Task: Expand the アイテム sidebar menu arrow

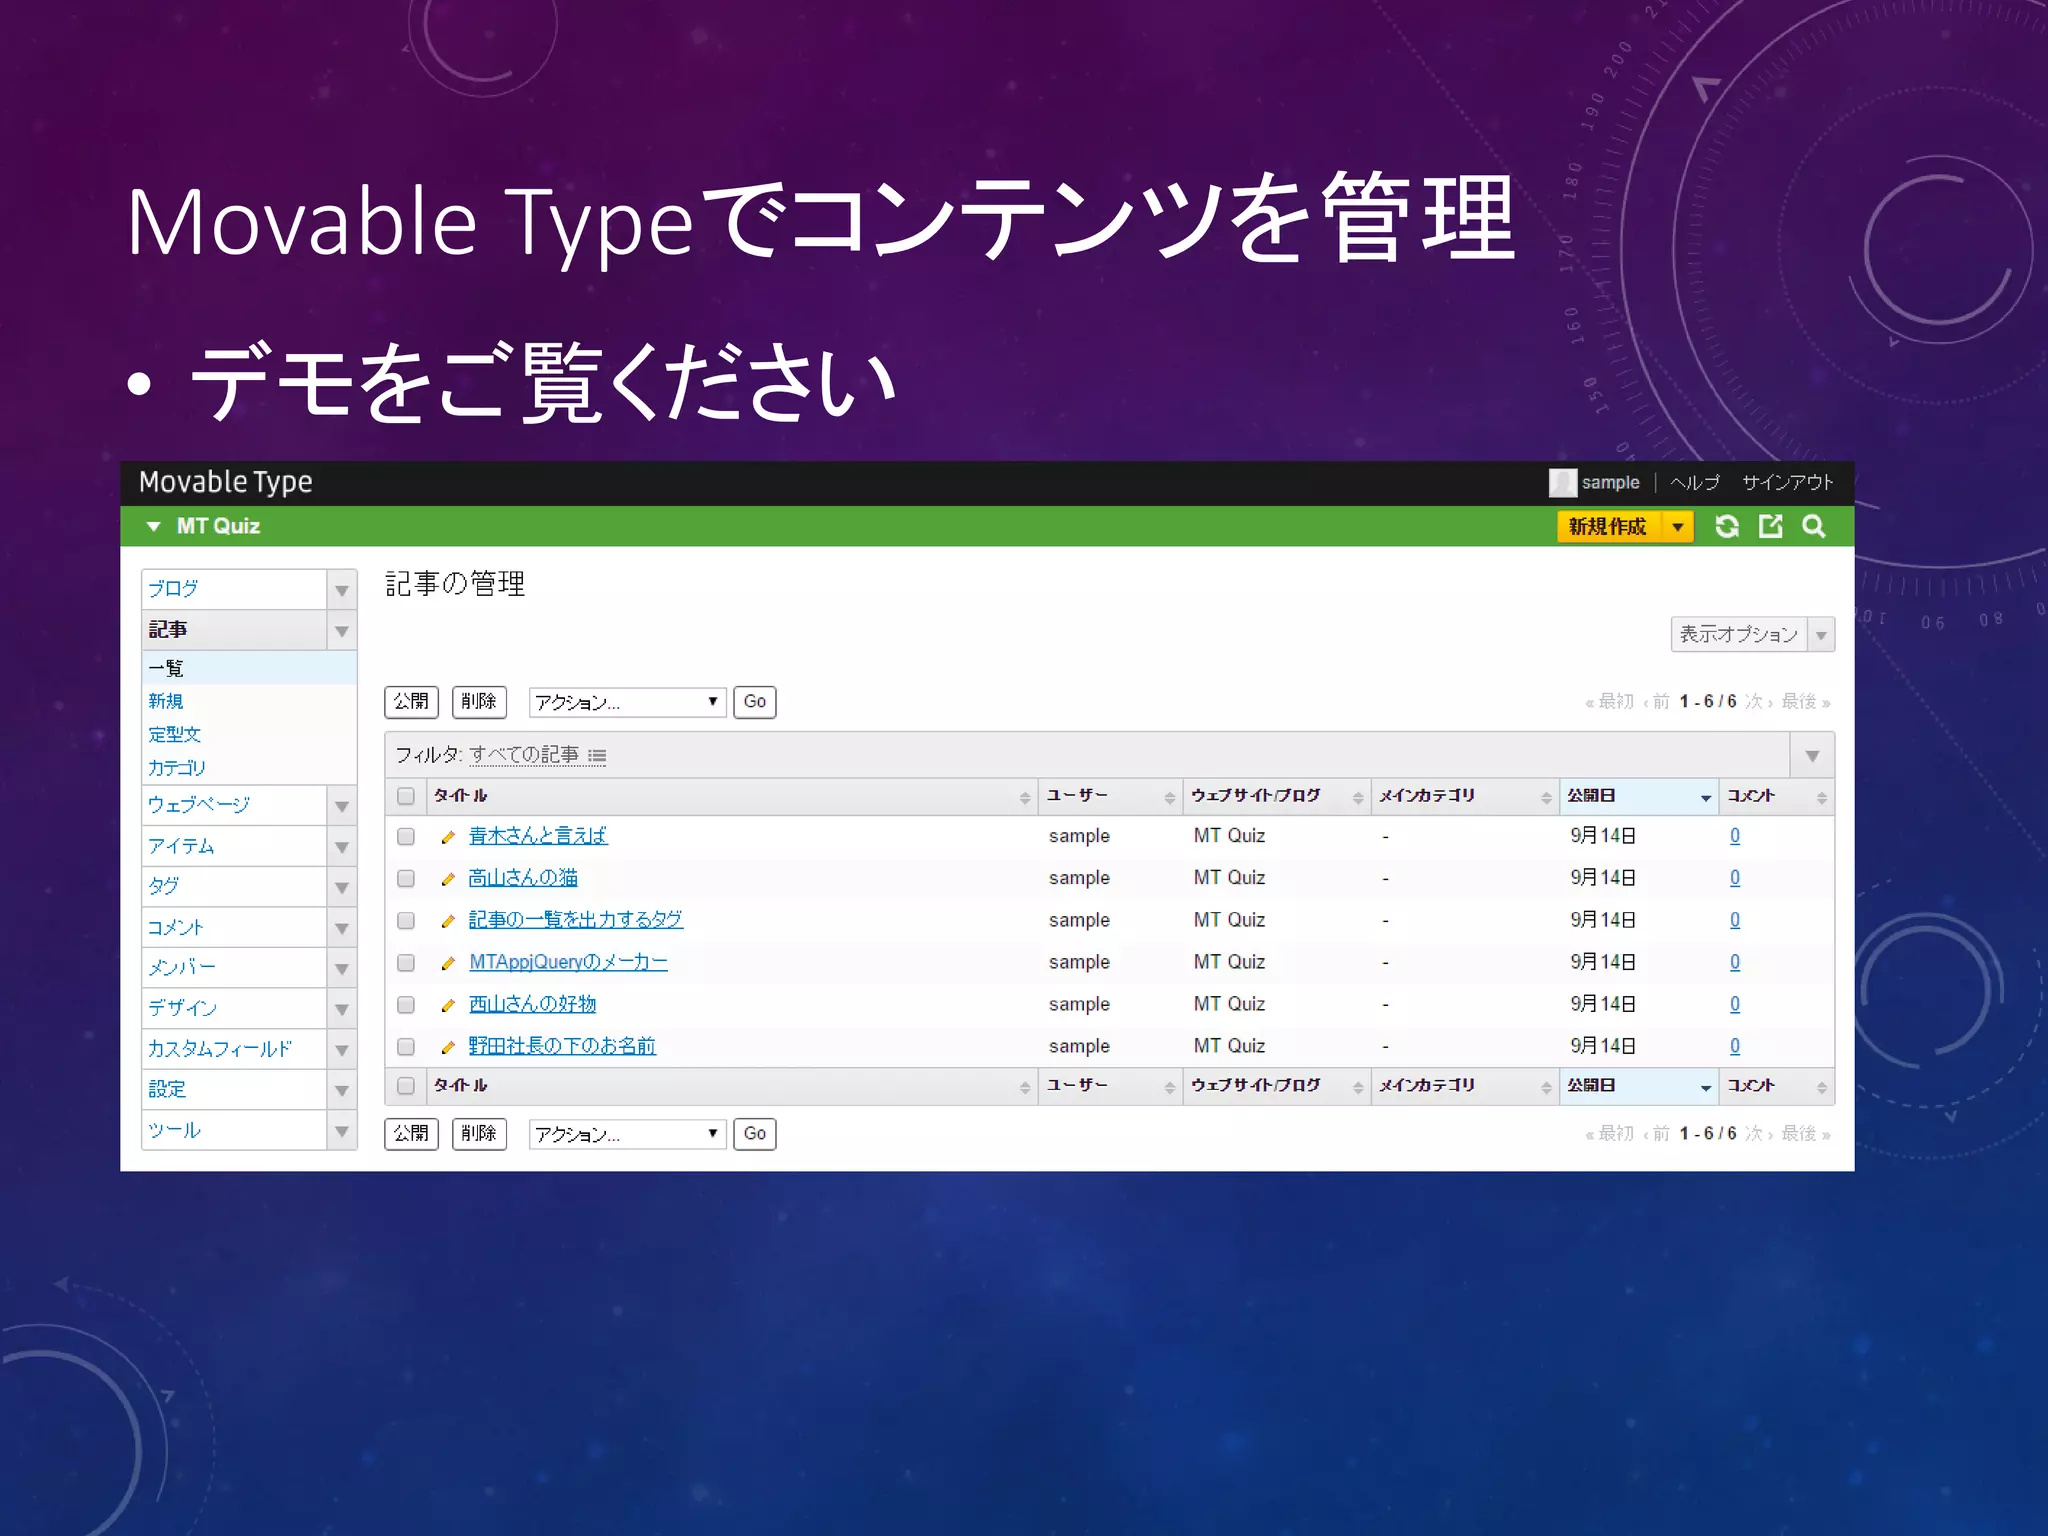Action: (x=342, y=847)
